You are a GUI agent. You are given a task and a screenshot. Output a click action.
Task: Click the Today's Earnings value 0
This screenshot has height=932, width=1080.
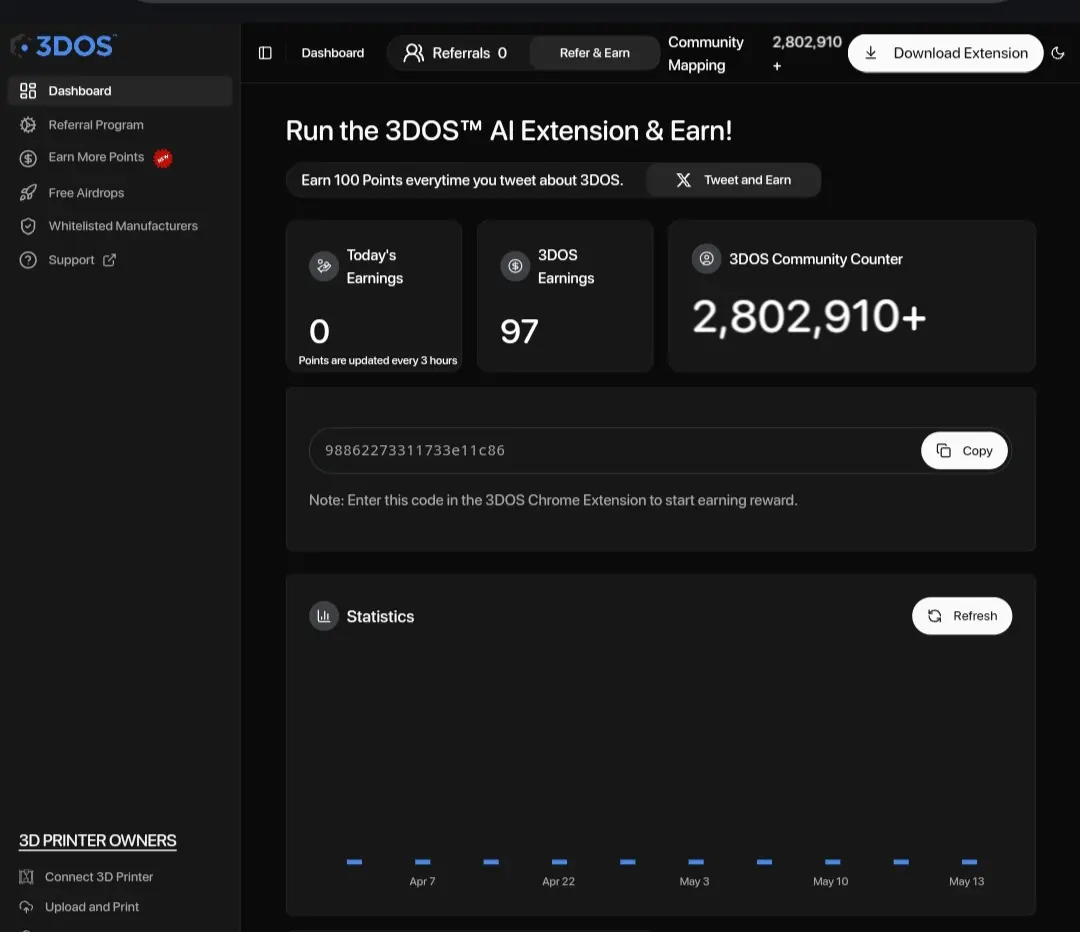pyautogui.click(x=319, y=331)
